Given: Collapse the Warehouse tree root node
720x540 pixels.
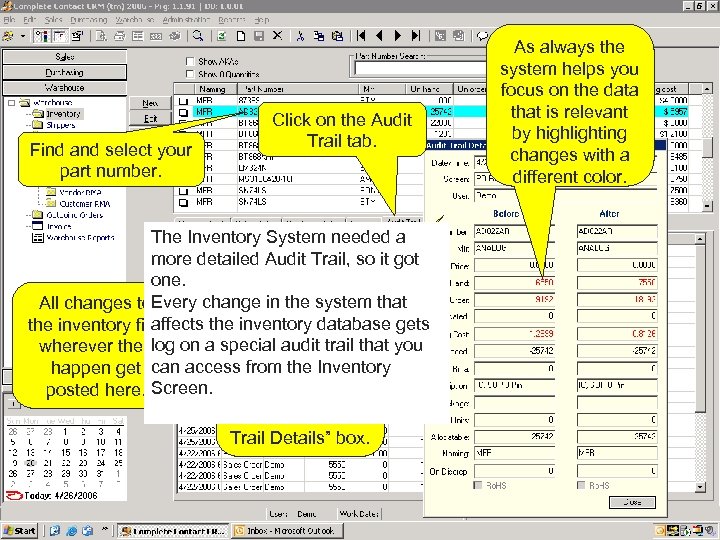Looking at the screenshot, I should [x=11, y=102].
